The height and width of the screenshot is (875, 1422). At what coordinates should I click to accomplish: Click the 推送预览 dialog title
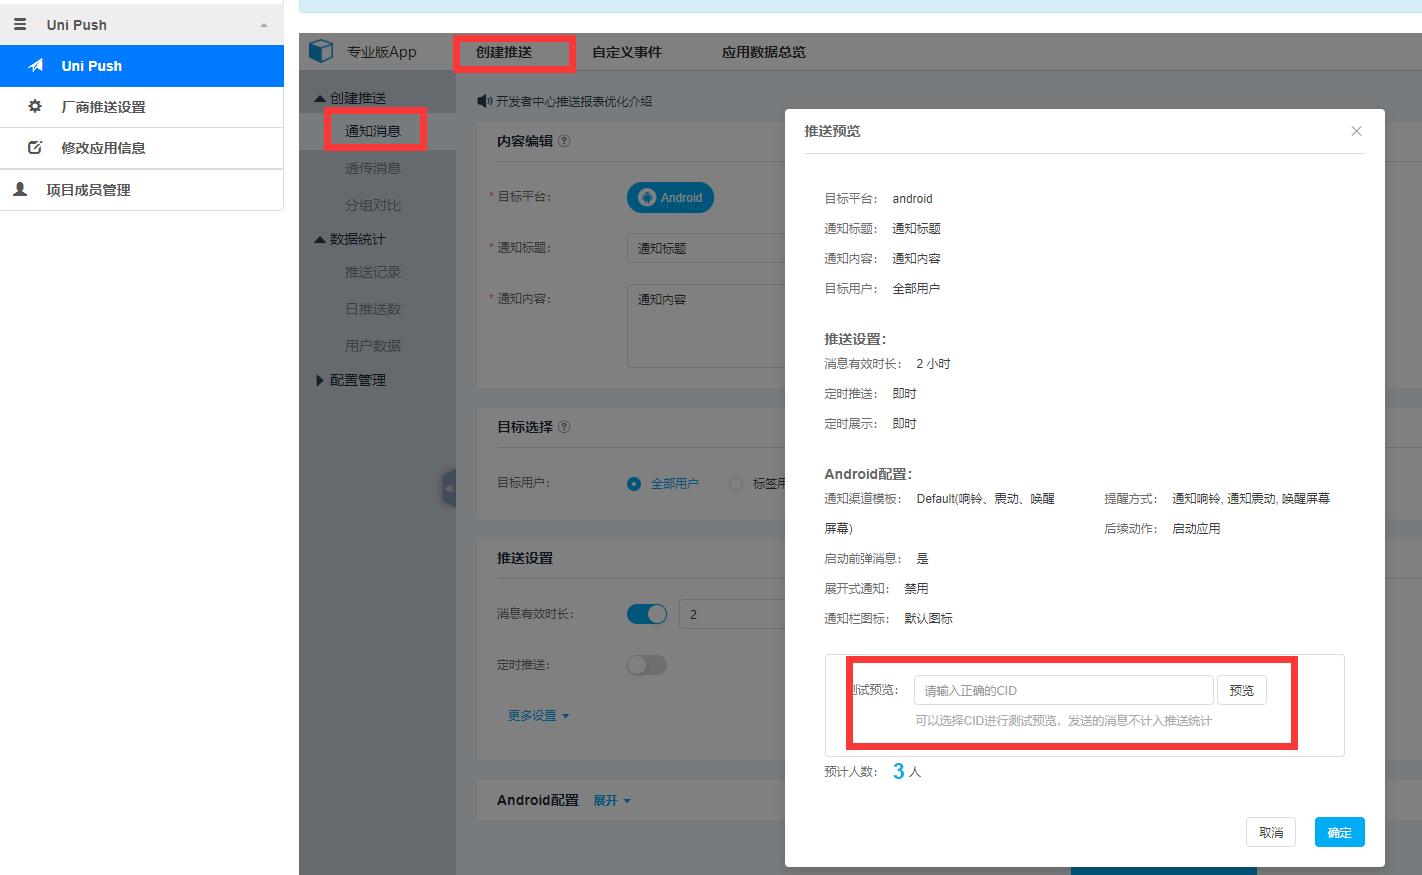832,131
